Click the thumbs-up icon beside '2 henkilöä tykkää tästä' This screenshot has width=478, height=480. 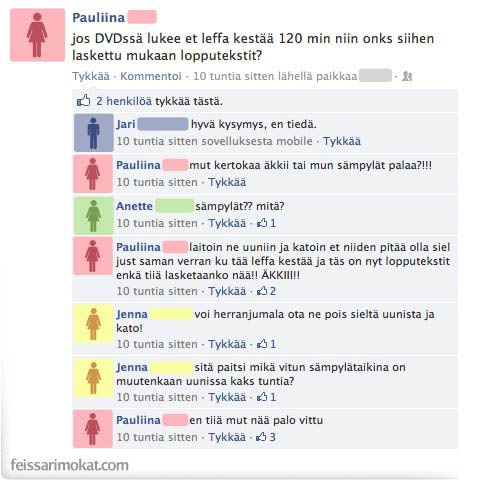tap(83, 100)
